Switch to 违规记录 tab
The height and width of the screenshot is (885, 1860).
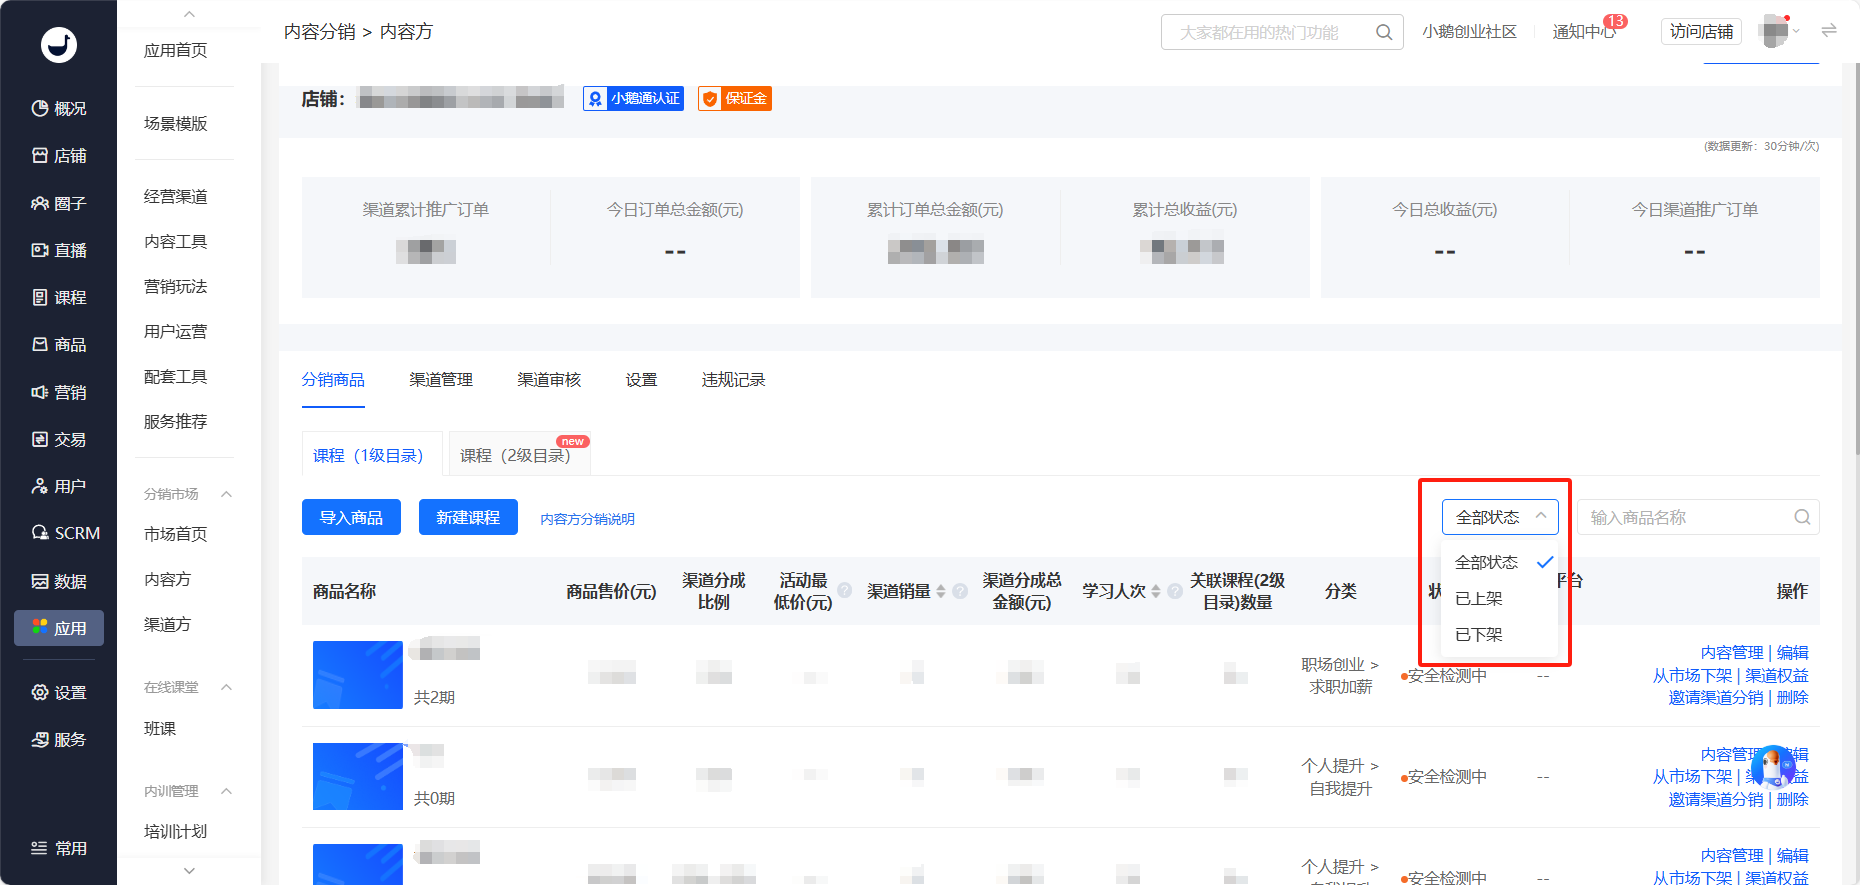click(x=733, y=380)
